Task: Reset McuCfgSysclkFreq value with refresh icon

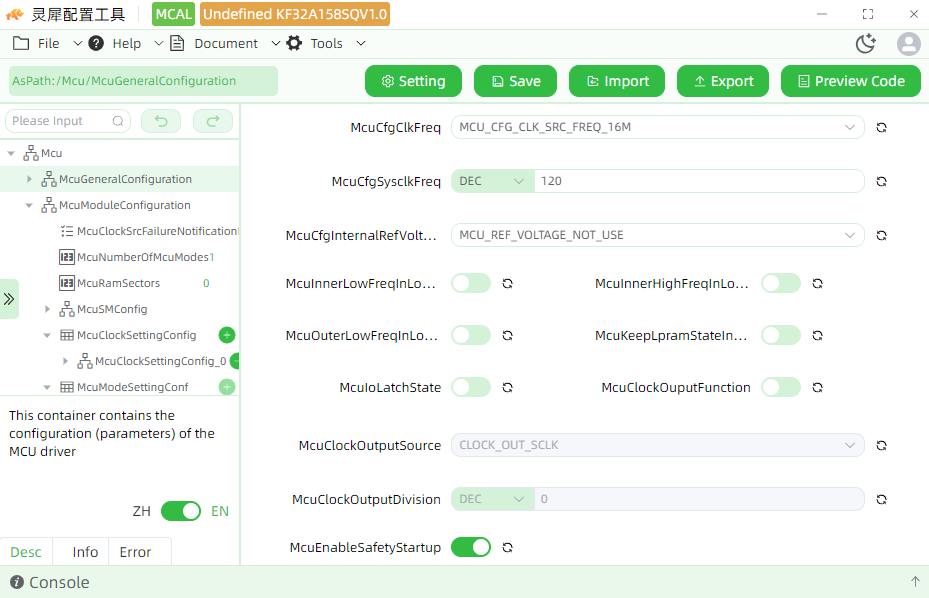Action: 882,181
